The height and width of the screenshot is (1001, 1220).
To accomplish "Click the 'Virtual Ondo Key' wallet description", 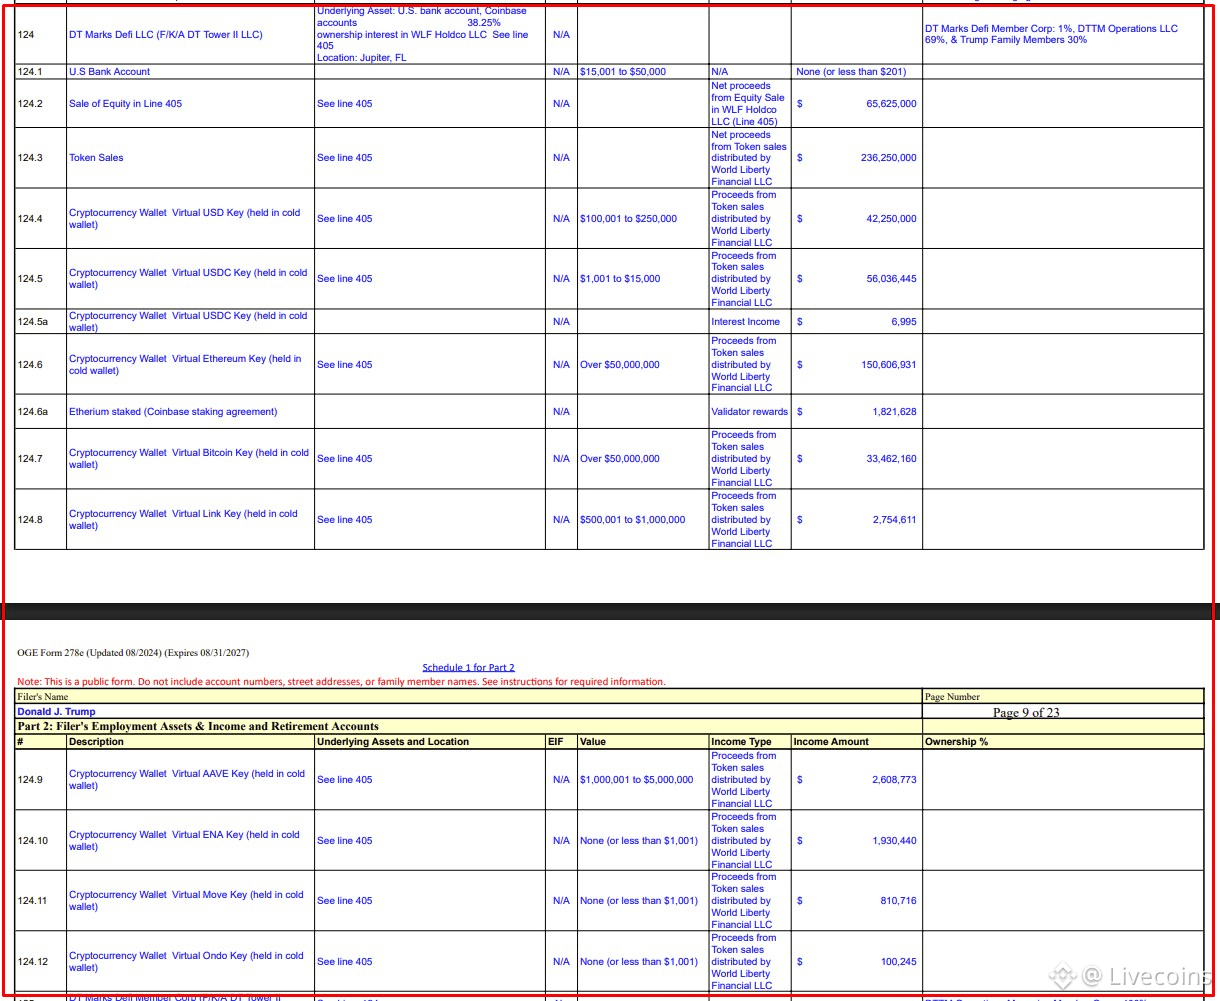I will (x=186, y=962).
